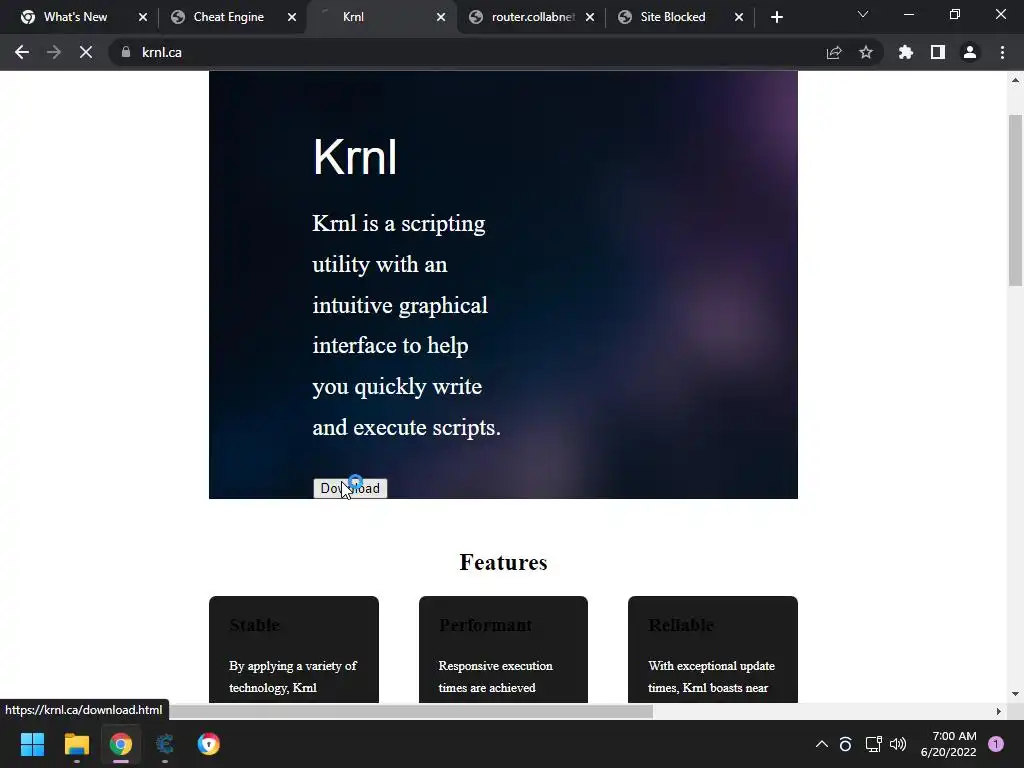
Task: Close the What's New tab
Action: pyautogui.click(x=143, y=17)
